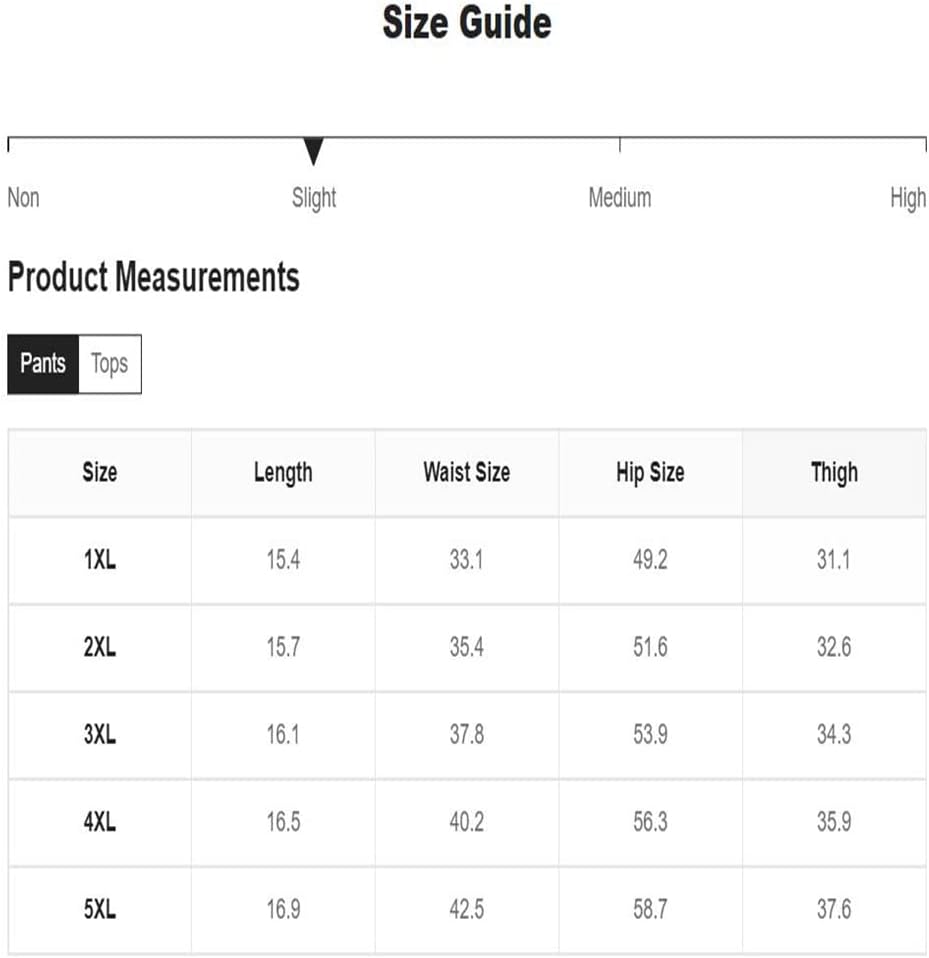Select the Medium stretch label
This screenshot has height=958, width=929.
tap(619, 197)
